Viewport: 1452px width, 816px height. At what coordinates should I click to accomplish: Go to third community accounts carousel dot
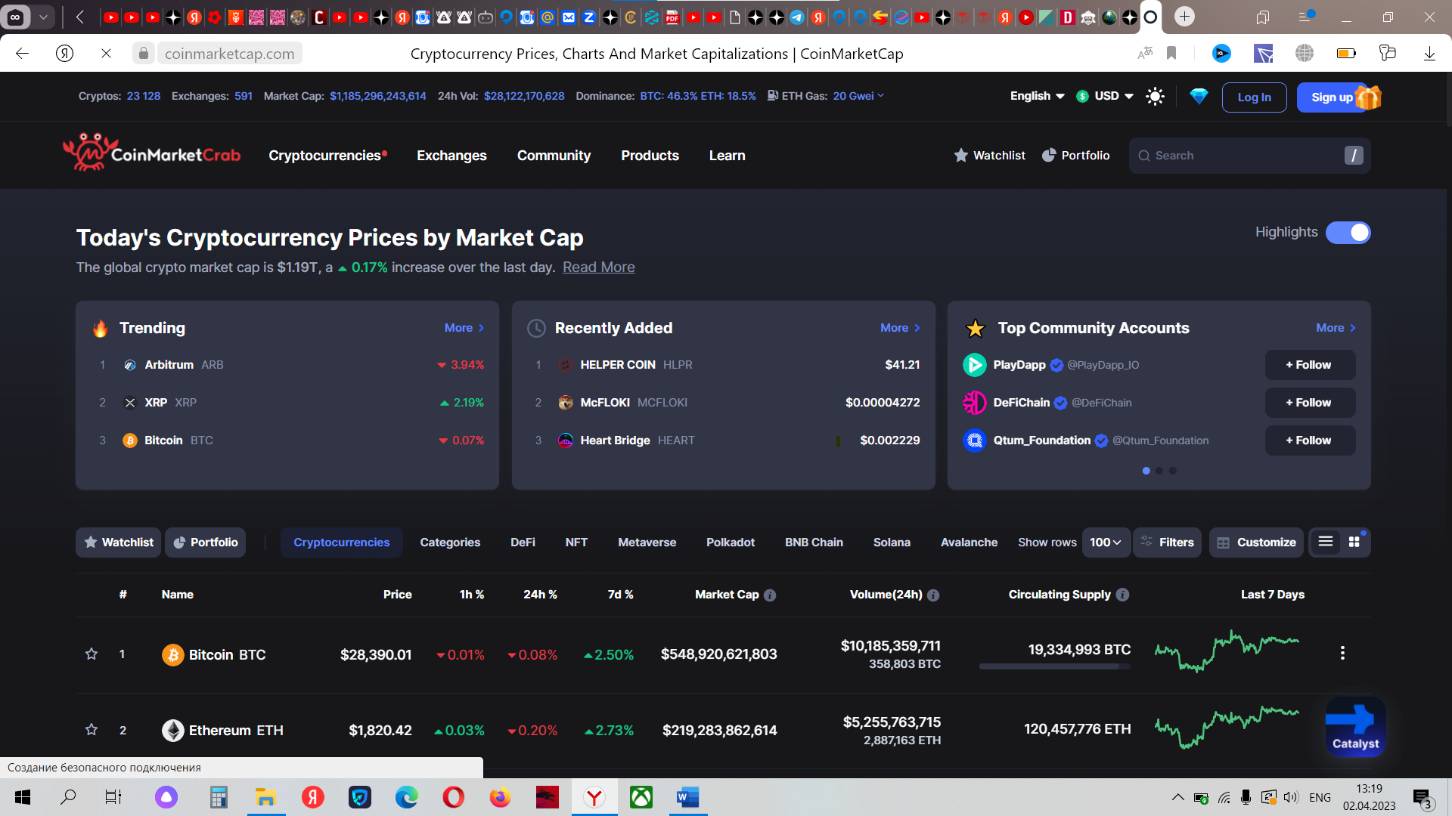(1172, 470)
